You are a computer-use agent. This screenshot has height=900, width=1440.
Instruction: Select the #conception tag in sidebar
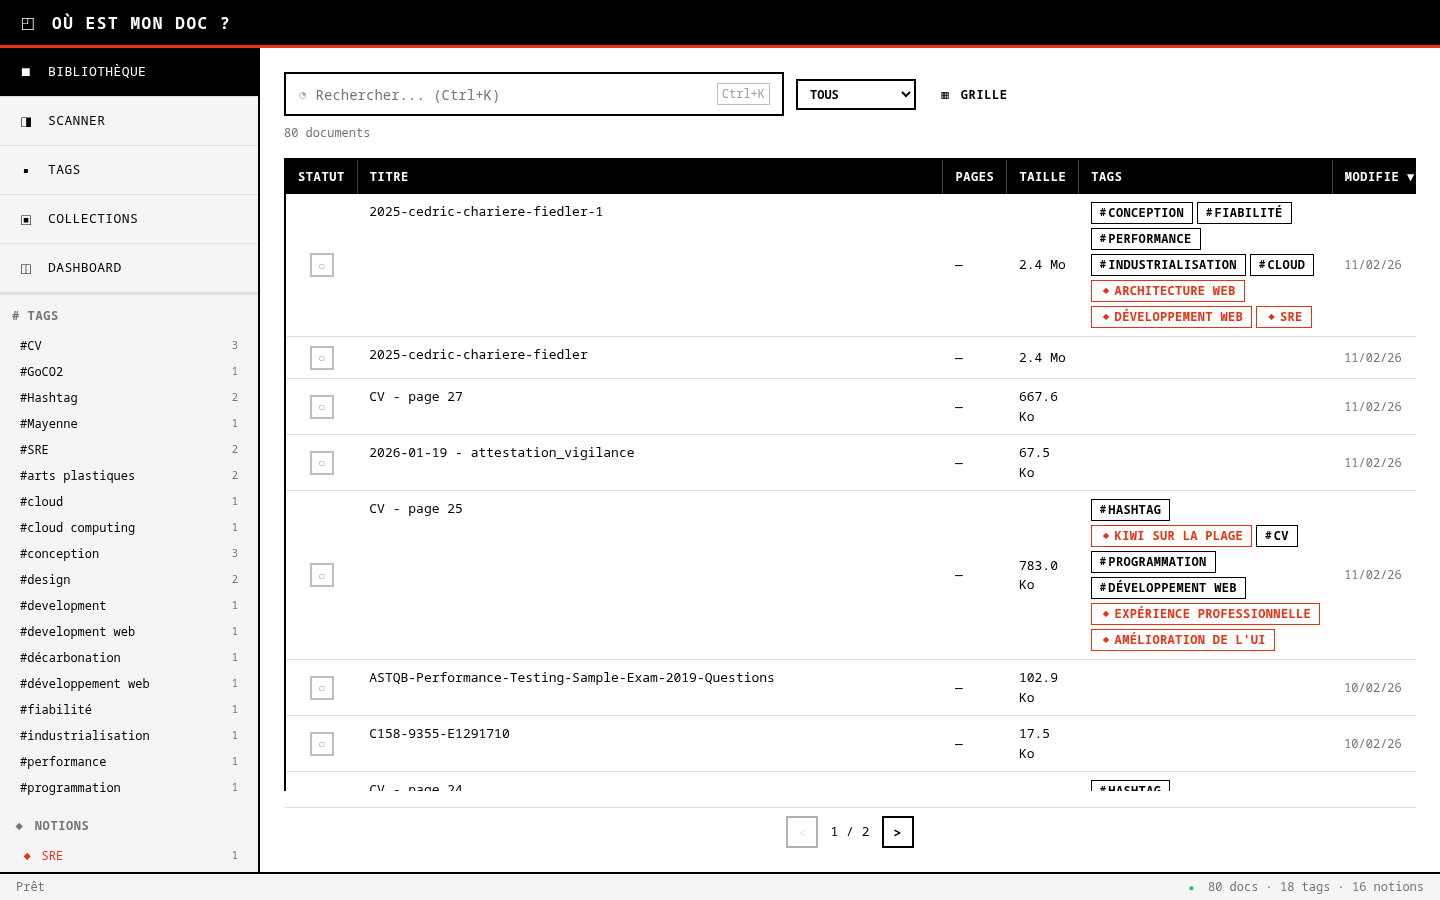point(60,554)
